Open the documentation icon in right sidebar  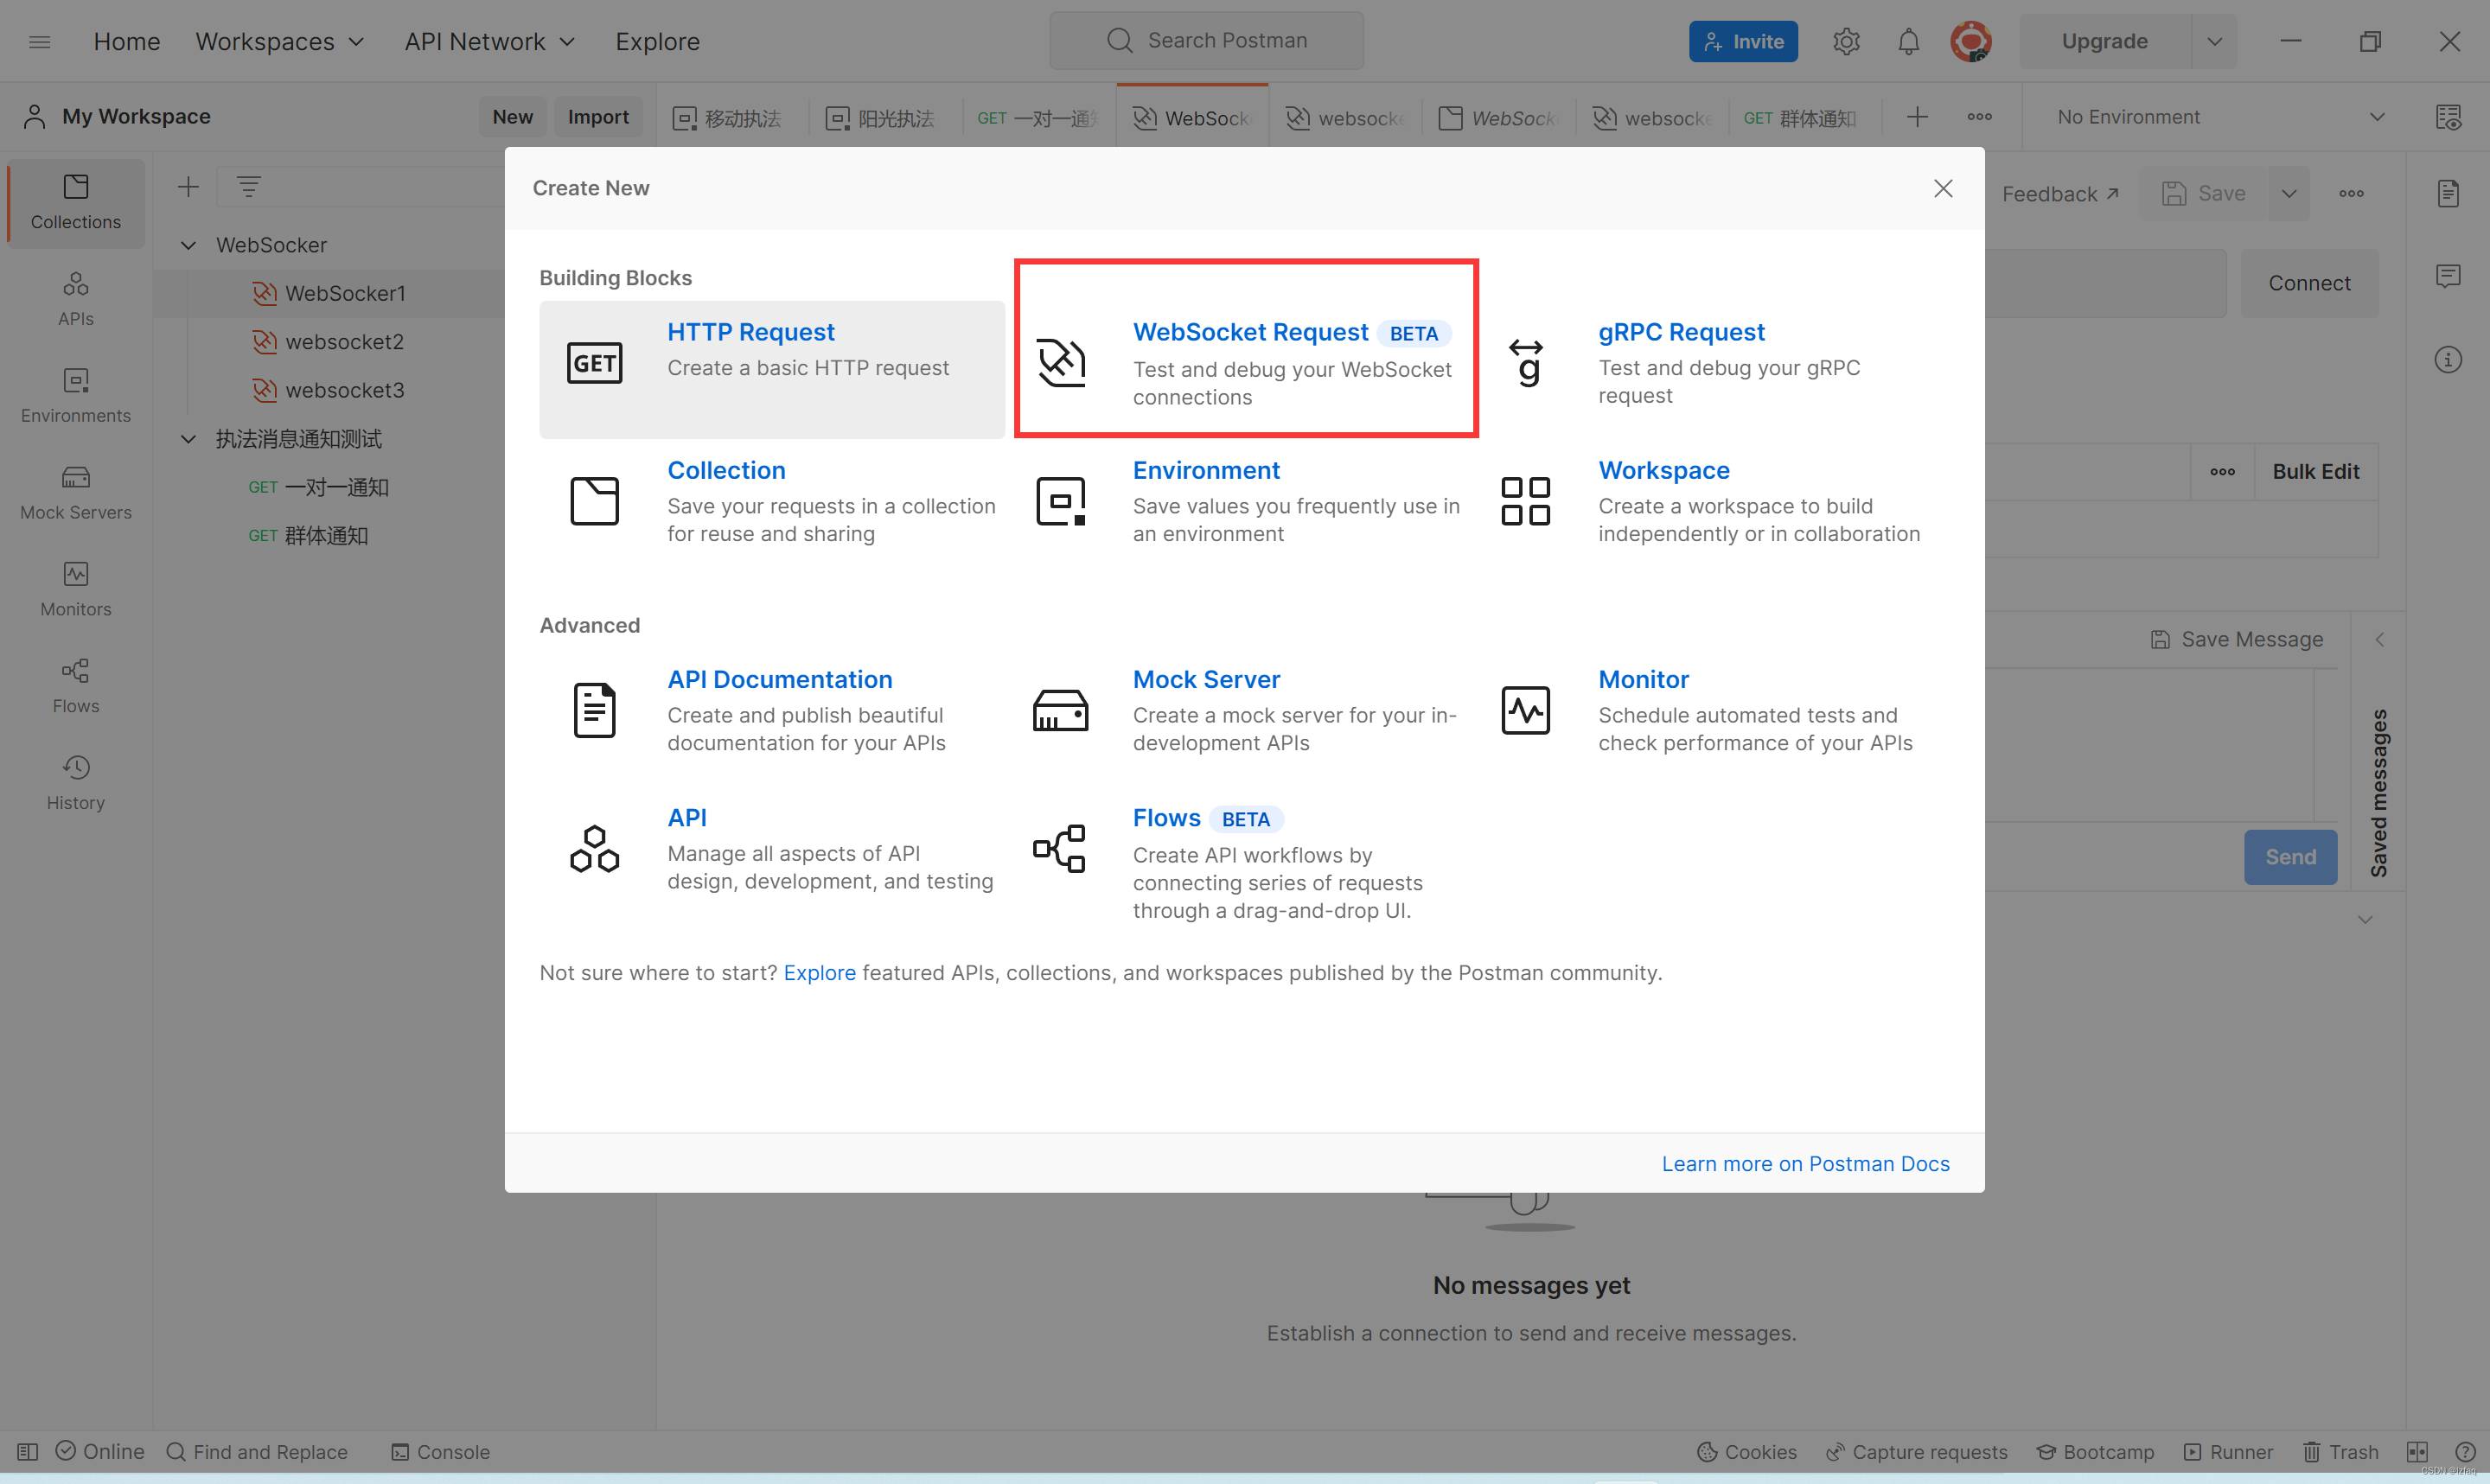click(2448, 193)
